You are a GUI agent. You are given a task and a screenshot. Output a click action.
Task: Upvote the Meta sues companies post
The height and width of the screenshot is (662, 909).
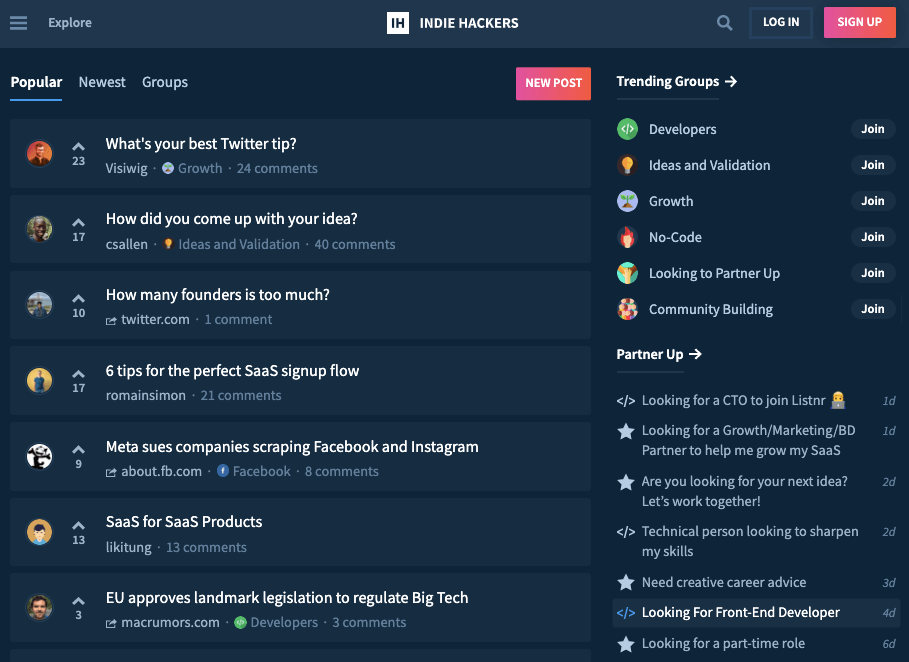click(78, 450)
